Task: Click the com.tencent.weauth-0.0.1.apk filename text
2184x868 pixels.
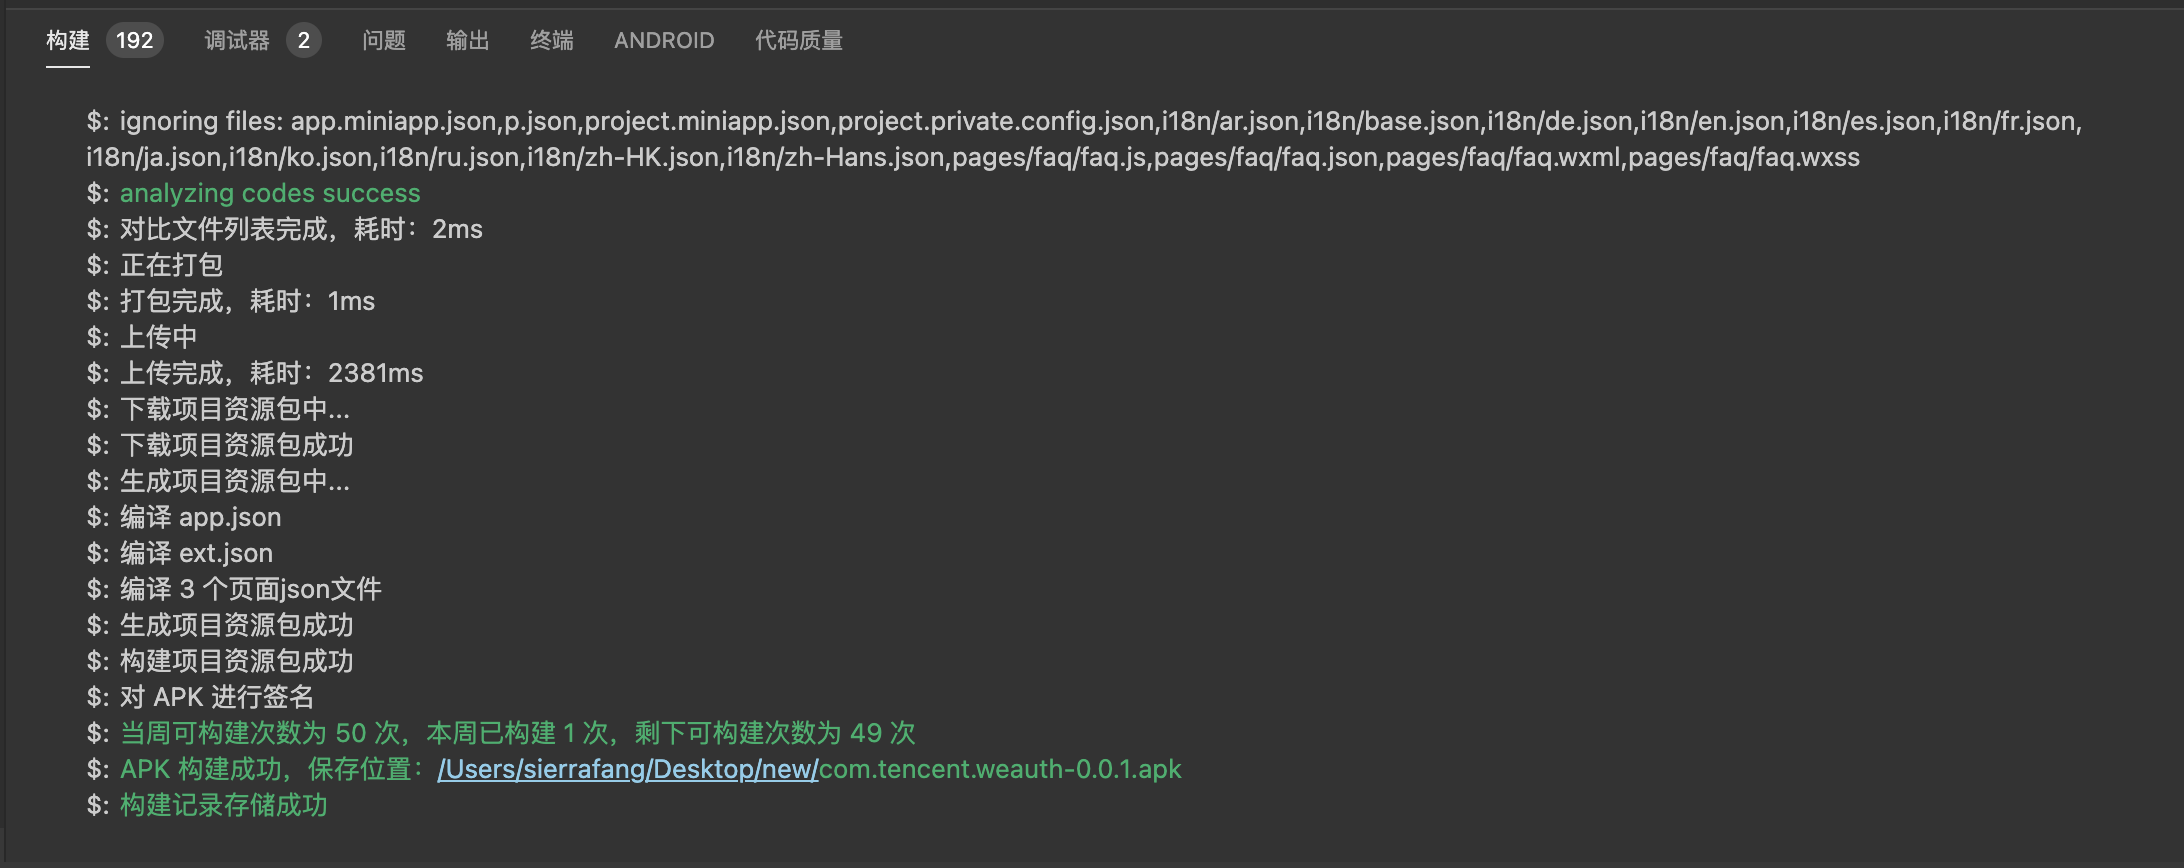Action: point(1000,769)
